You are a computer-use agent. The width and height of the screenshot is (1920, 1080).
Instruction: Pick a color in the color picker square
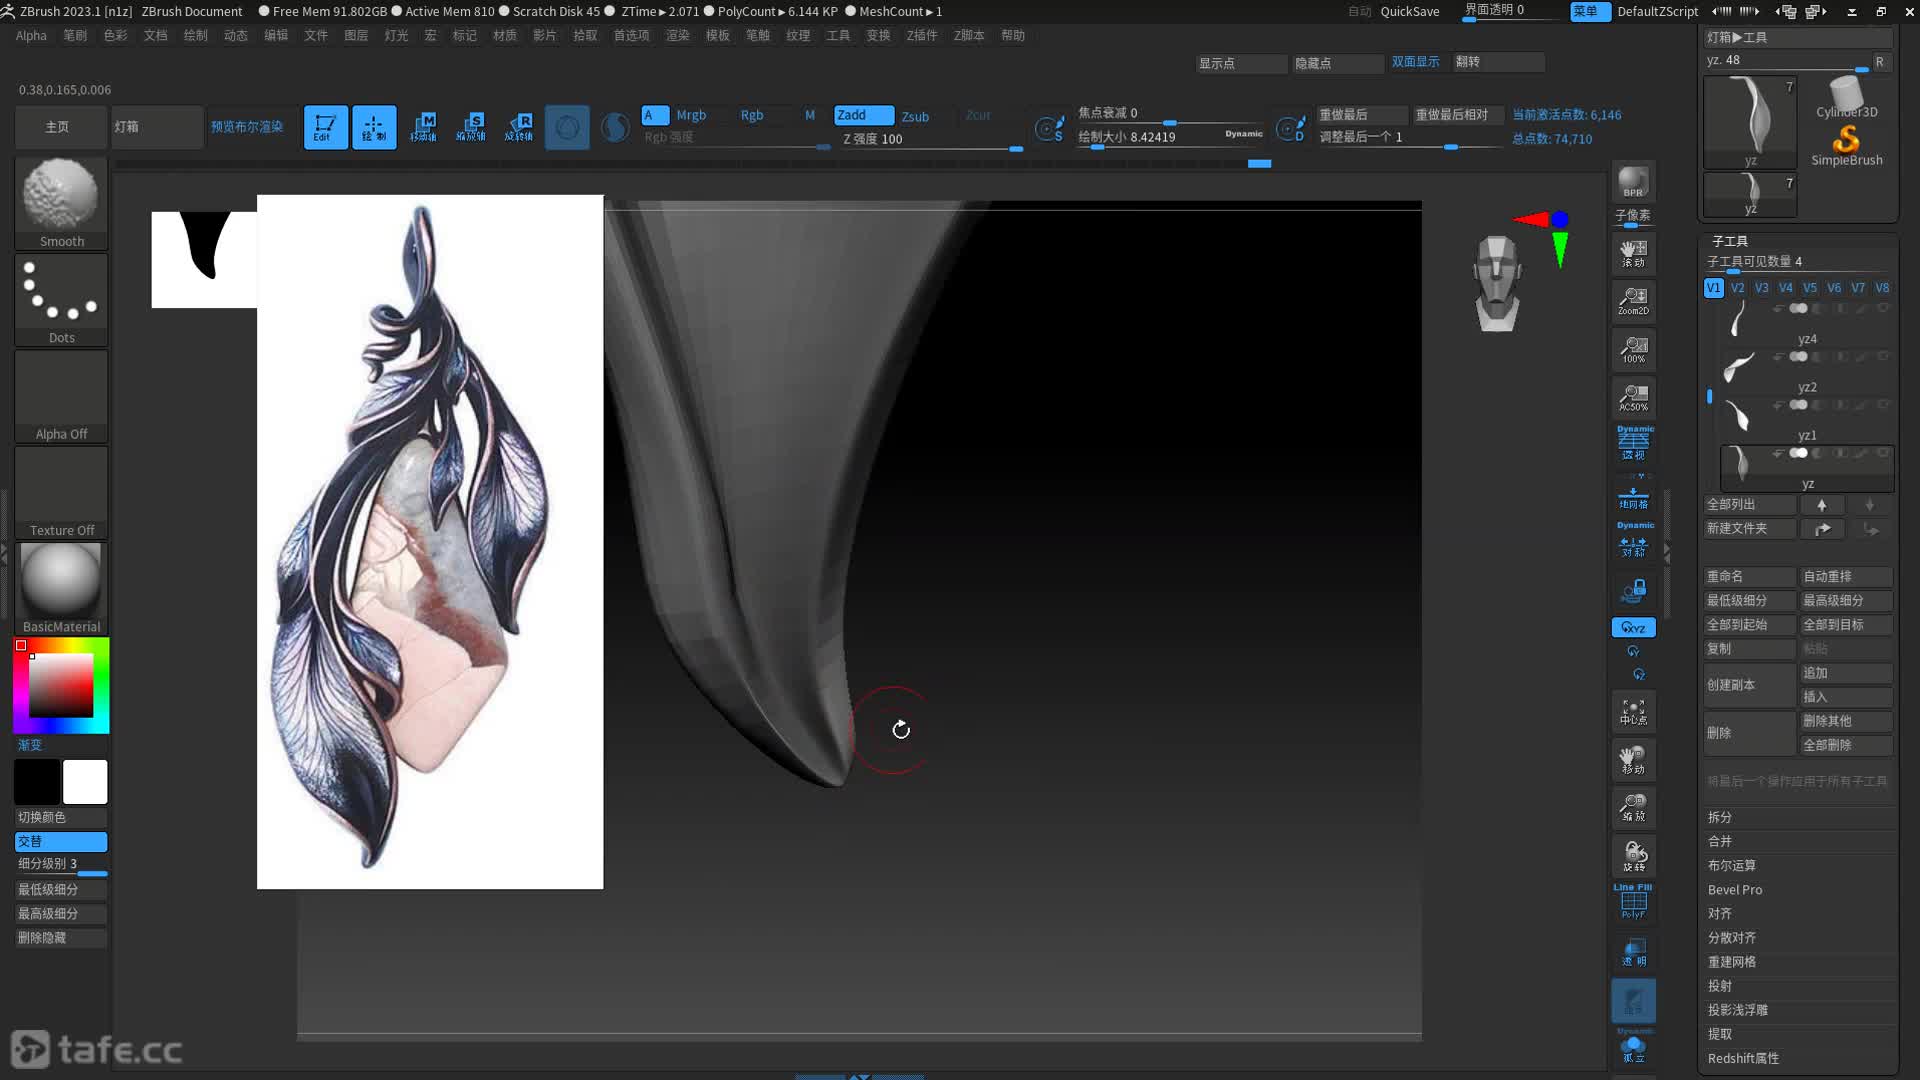[61, 685]
